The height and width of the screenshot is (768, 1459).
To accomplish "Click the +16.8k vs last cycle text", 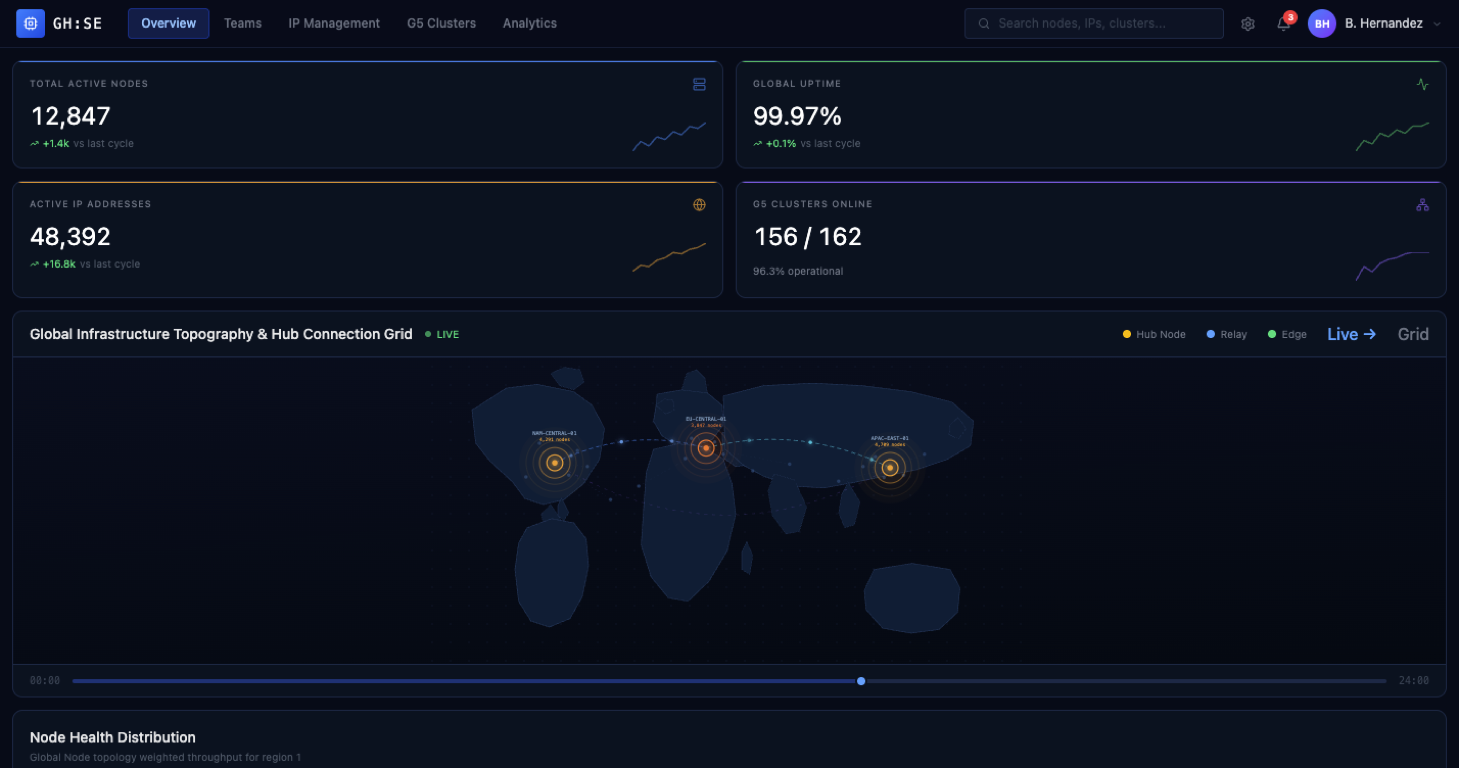I will click(x=85, y=264).
